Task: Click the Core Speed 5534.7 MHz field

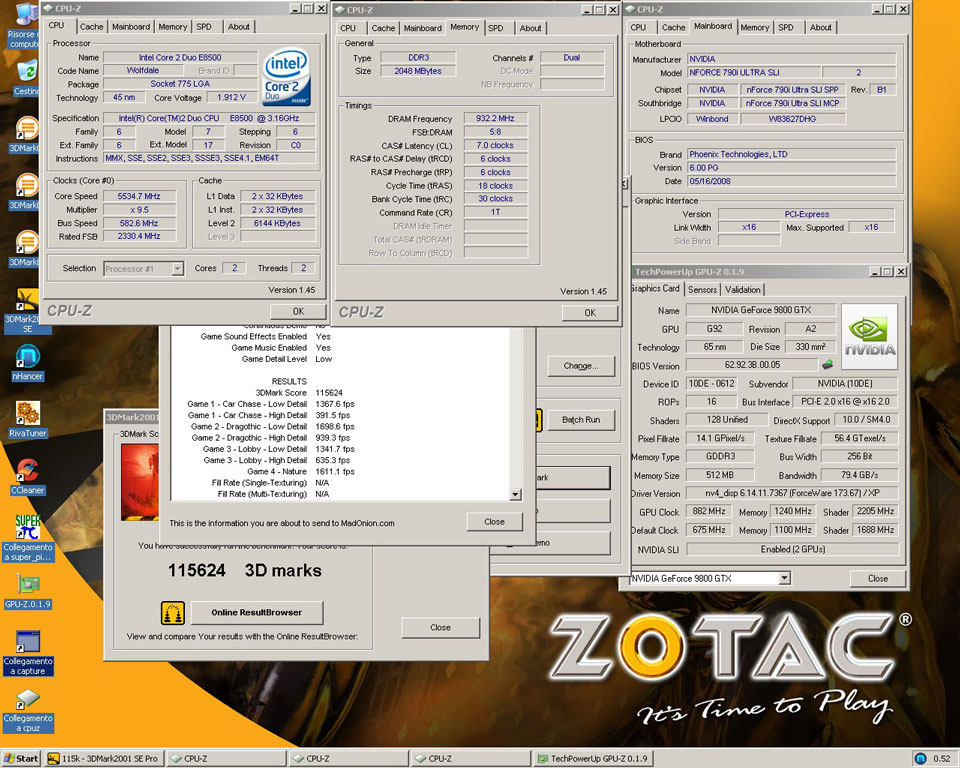Action: coord(139,196)
